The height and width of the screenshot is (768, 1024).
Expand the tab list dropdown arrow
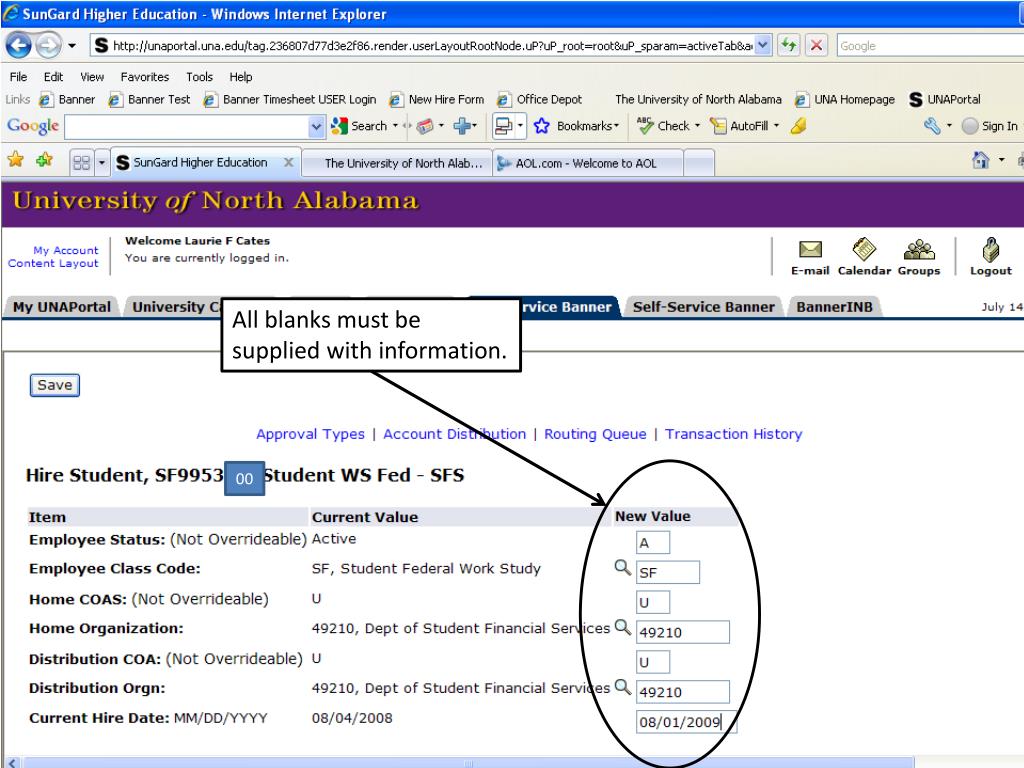click(x=102, y=163)
